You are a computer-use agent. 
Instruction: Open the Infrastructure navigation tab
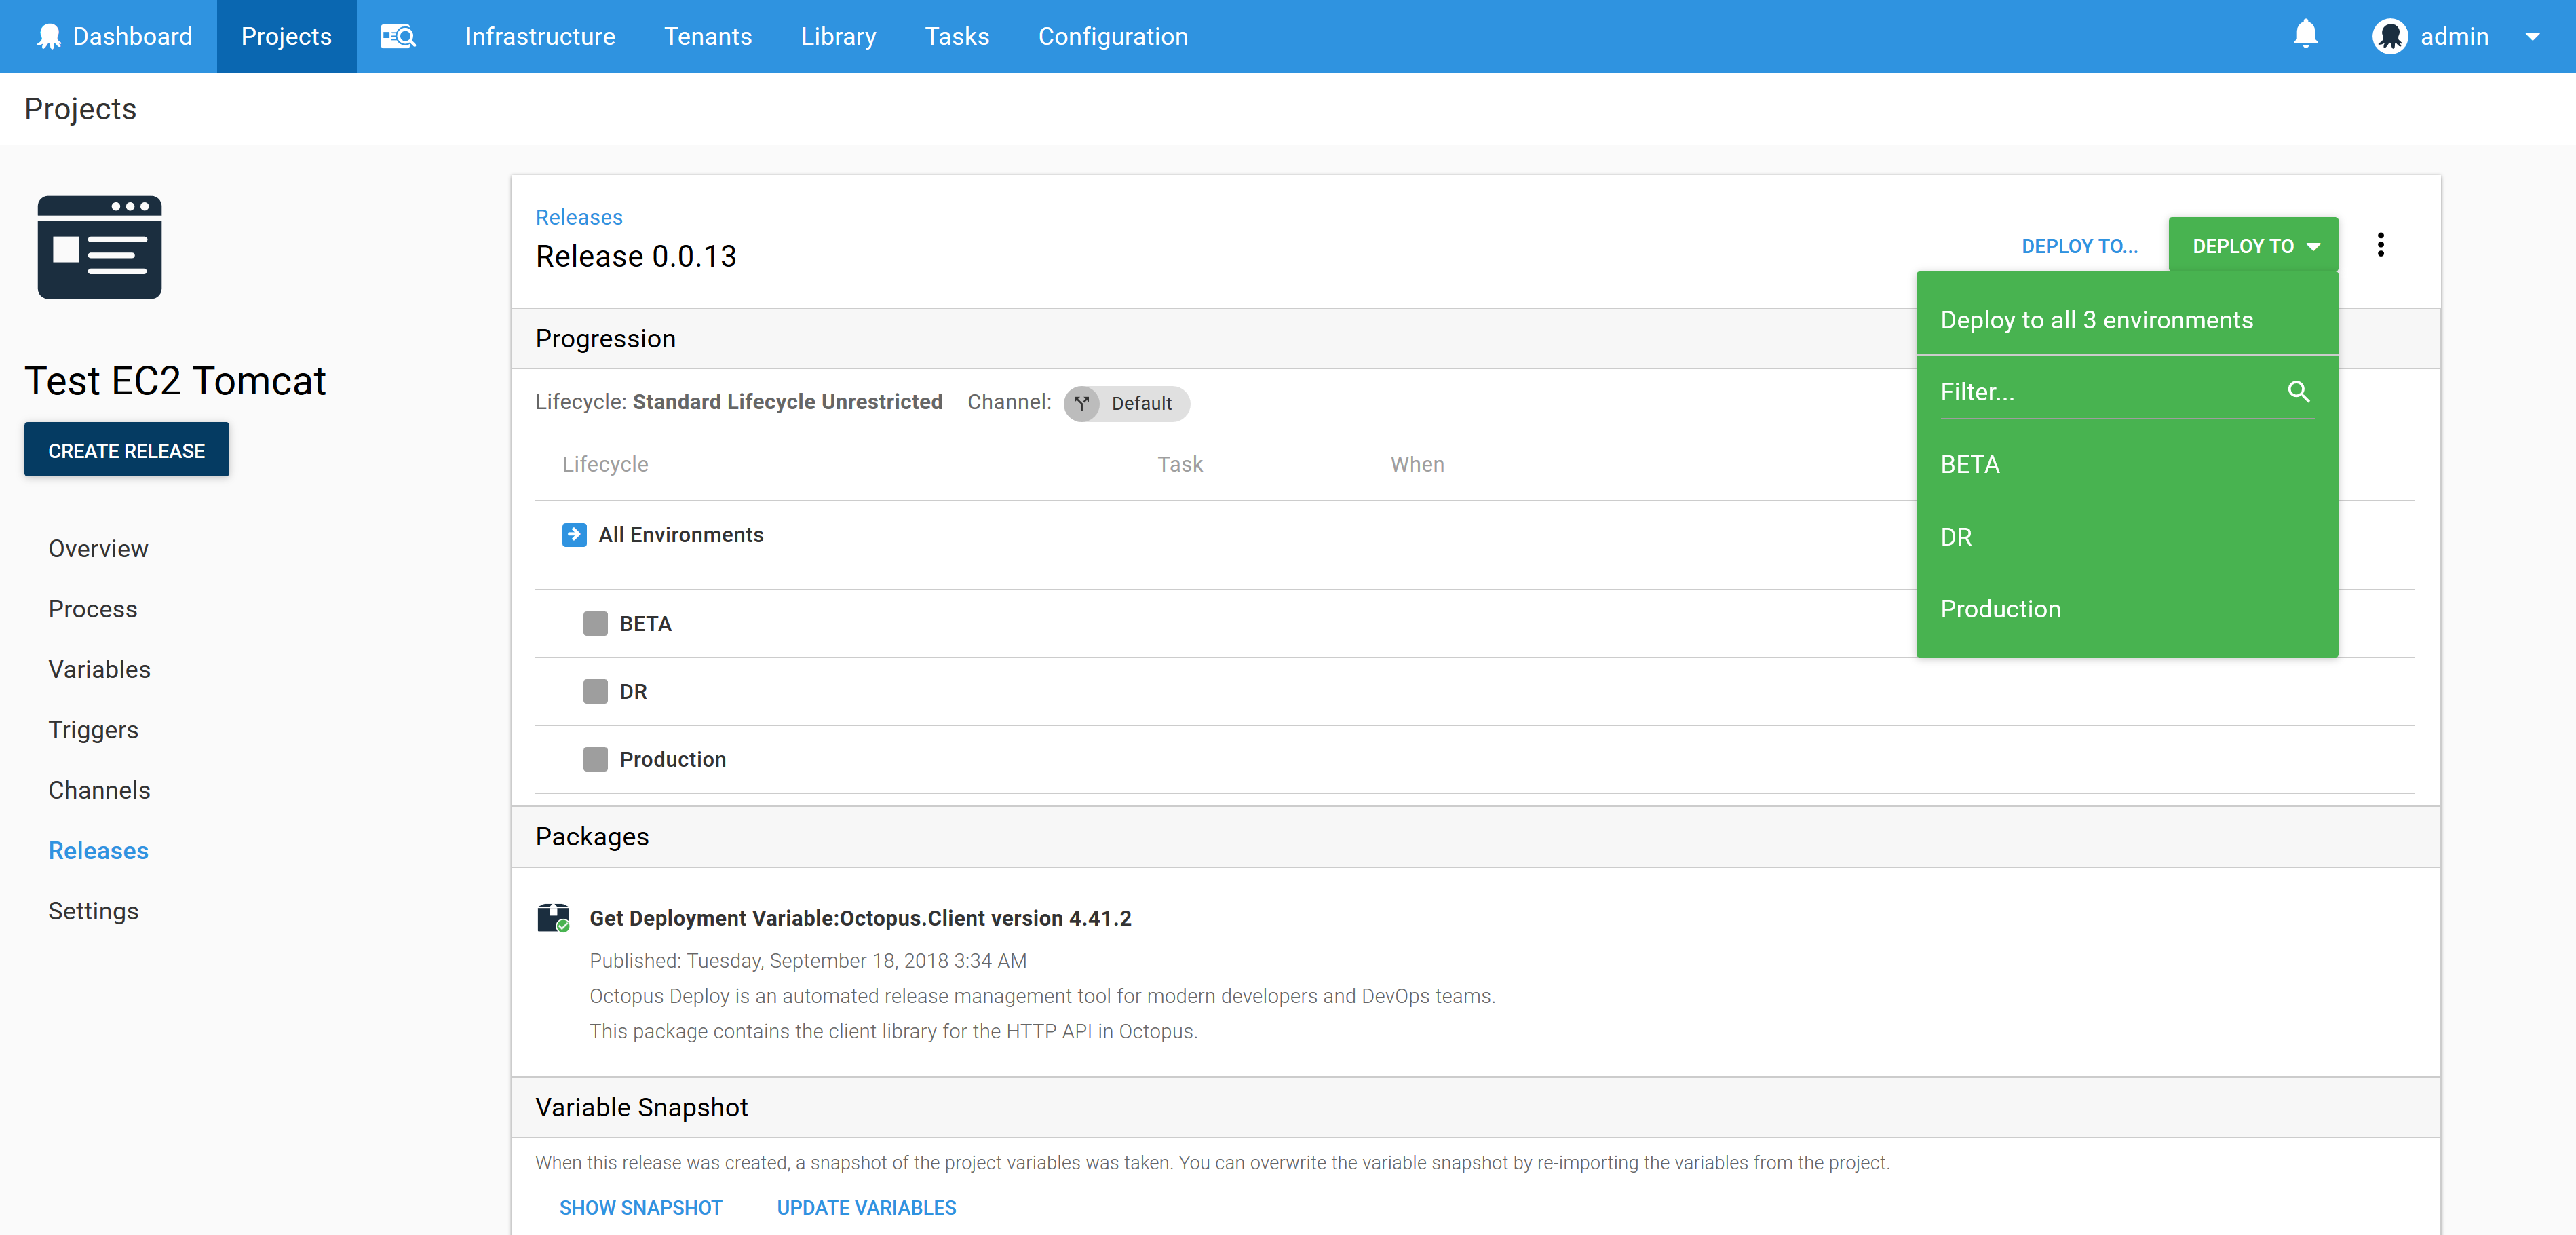click(x=540, y=36)
